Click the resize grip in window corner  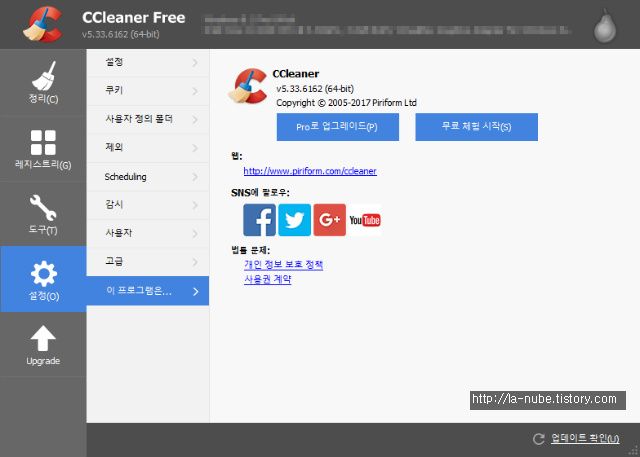pos(634,451)
